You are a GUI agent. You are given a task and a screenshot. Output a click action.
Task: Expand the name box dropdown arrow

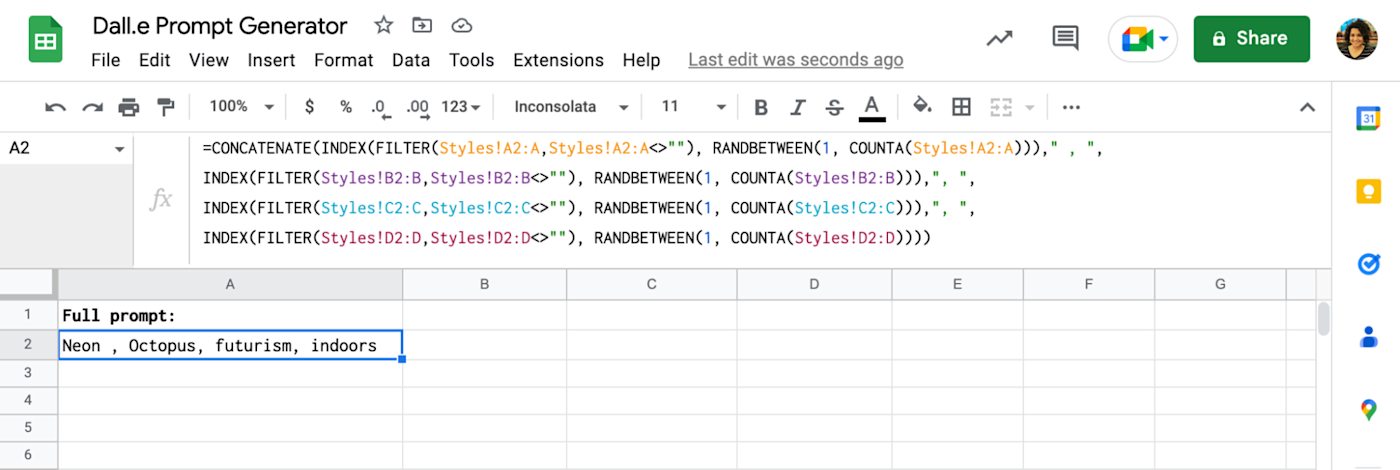click(x=120, y=149)
